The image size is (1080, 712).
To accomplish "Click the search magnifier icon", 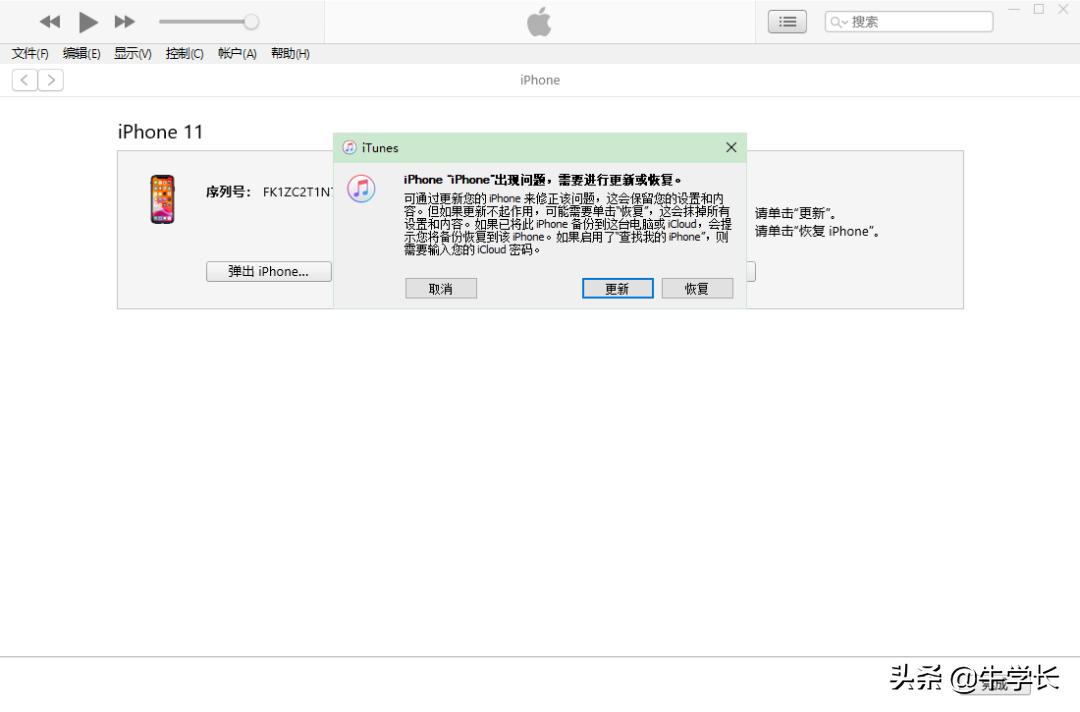I will tap(838, 21).
